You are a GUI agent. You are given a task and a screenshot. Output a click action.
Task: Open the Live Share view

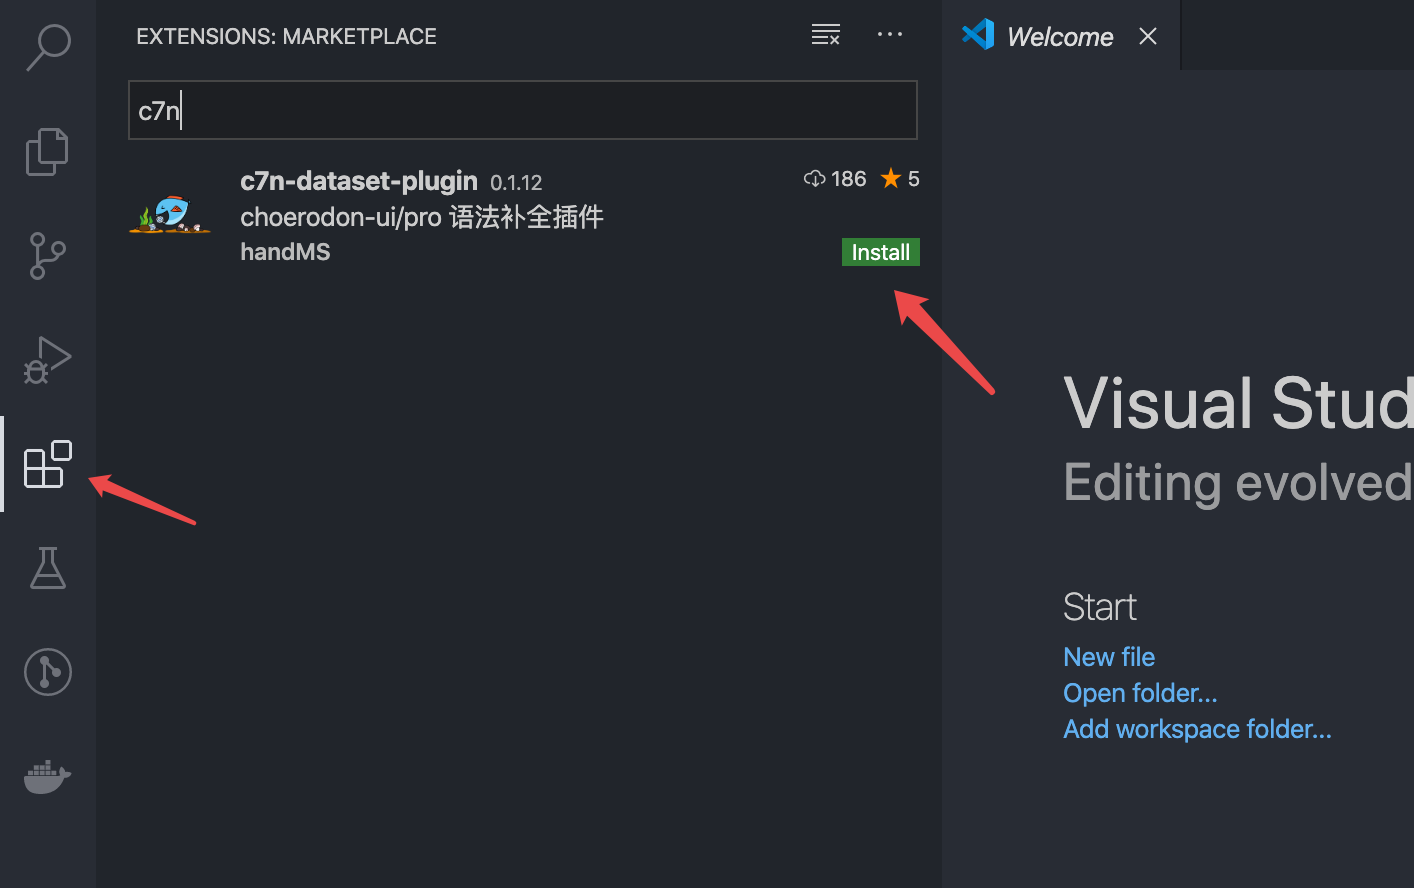tap(47, 672)
